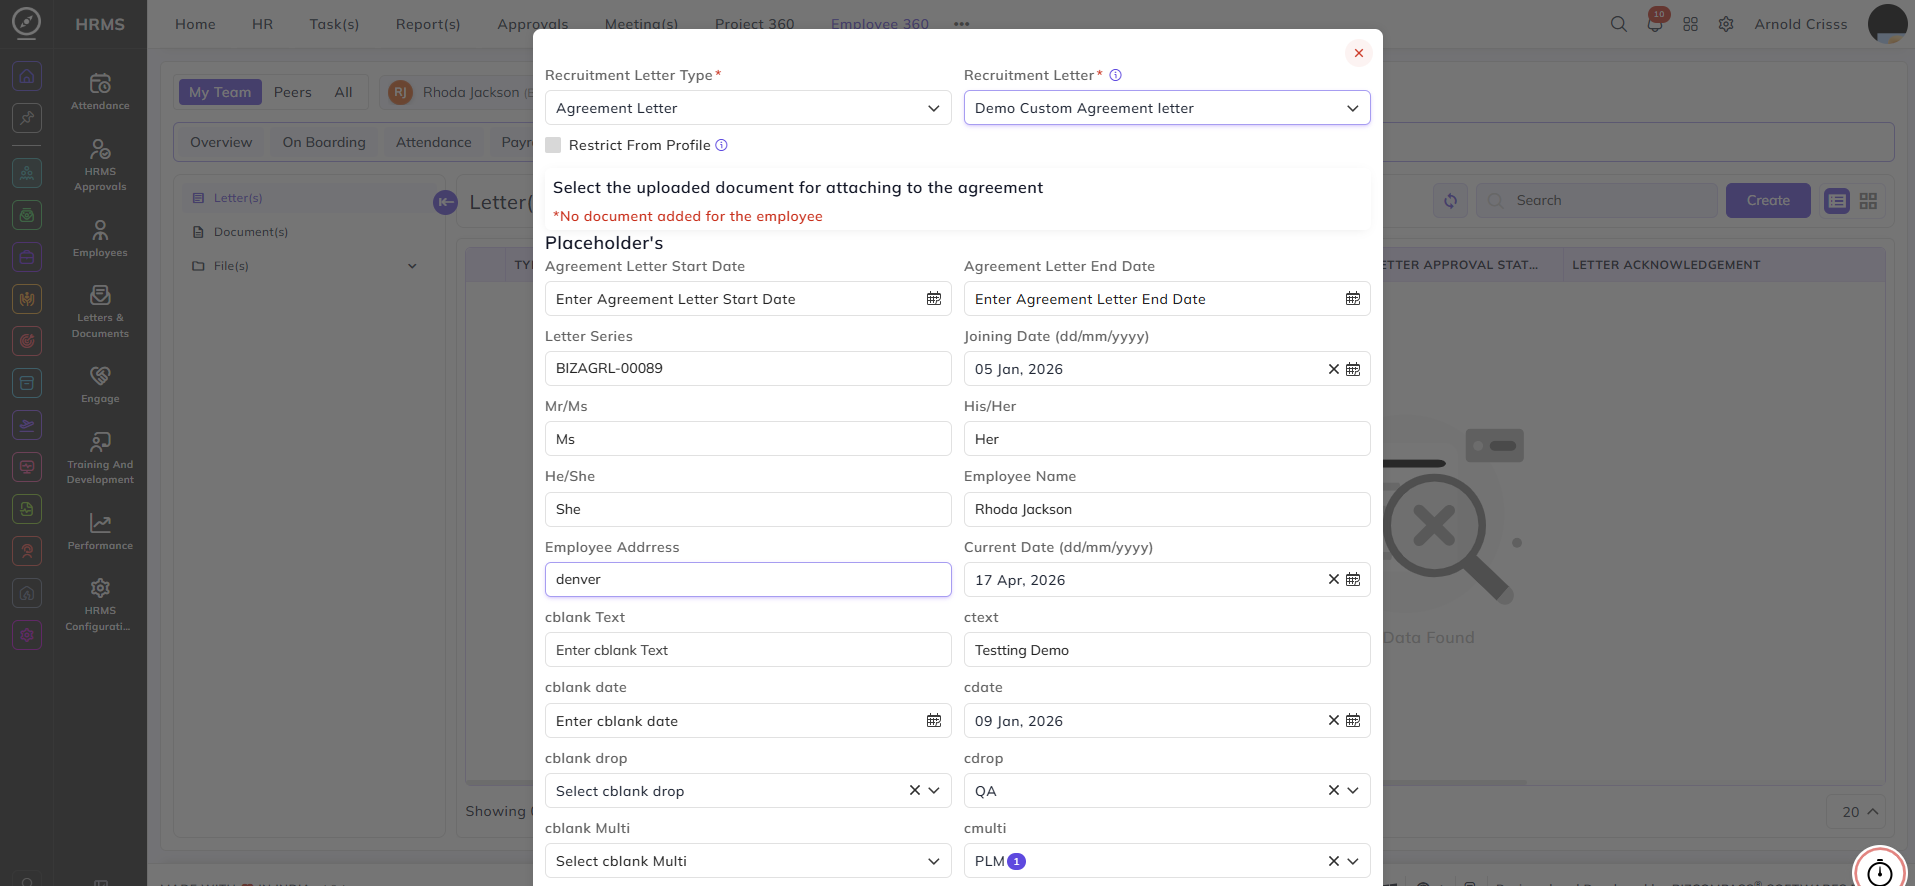Screen dimensions: 1915x886
Task: Open the Attendance sidebar icon
Action: (x=100, y=90)
